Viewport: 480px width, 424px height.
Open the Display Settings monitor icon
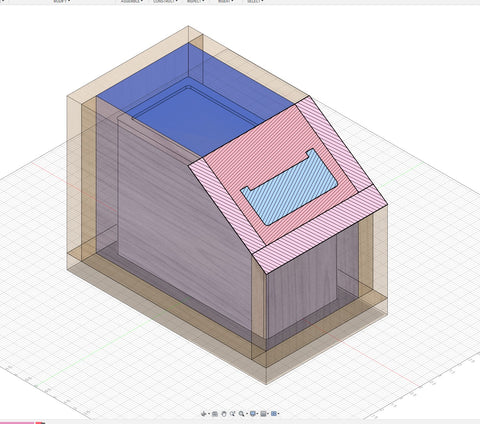point(253,413)
